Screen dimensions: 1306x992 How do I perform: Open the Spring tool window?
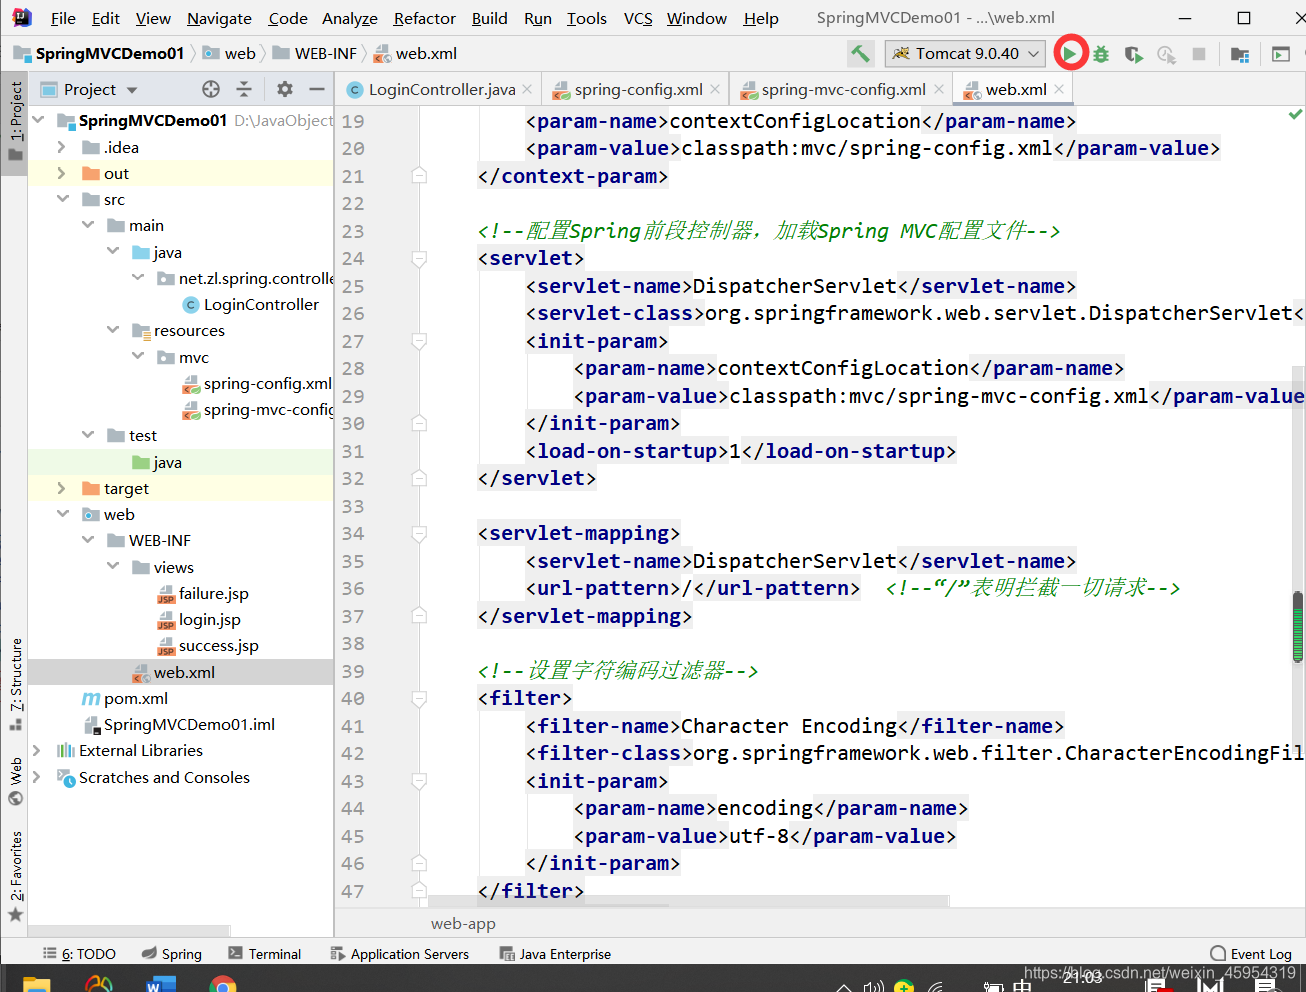[172, 954]
